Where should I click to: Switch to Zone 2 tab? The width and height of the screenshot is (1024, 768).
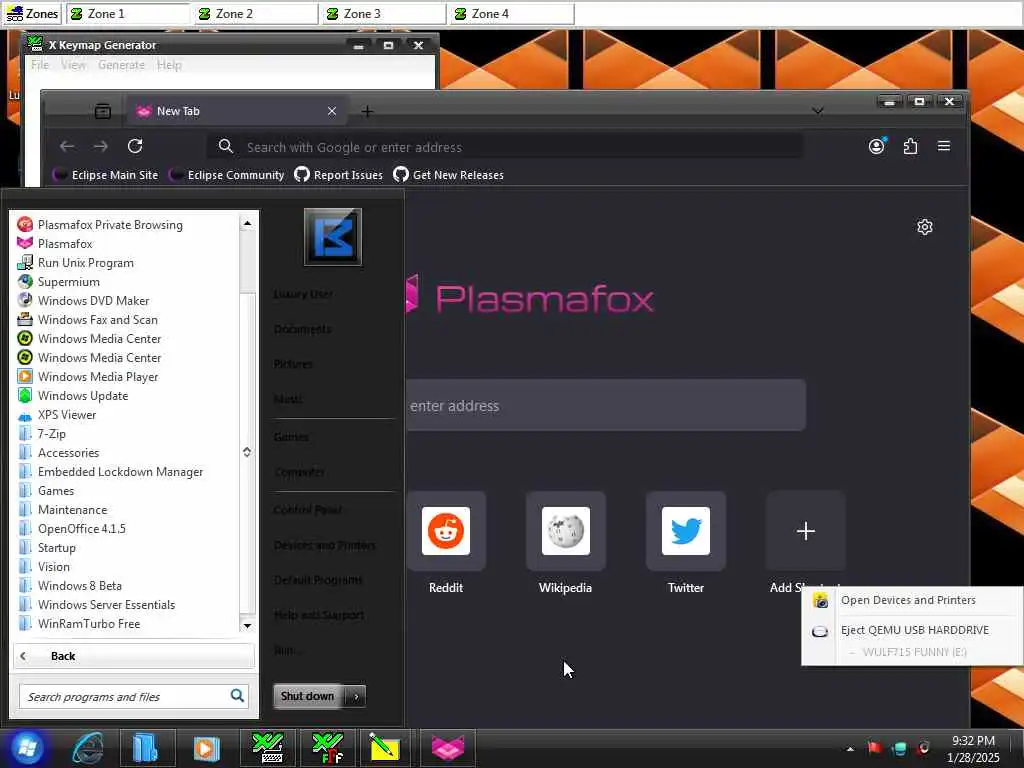pyautogui.click(x=256, y=14)
